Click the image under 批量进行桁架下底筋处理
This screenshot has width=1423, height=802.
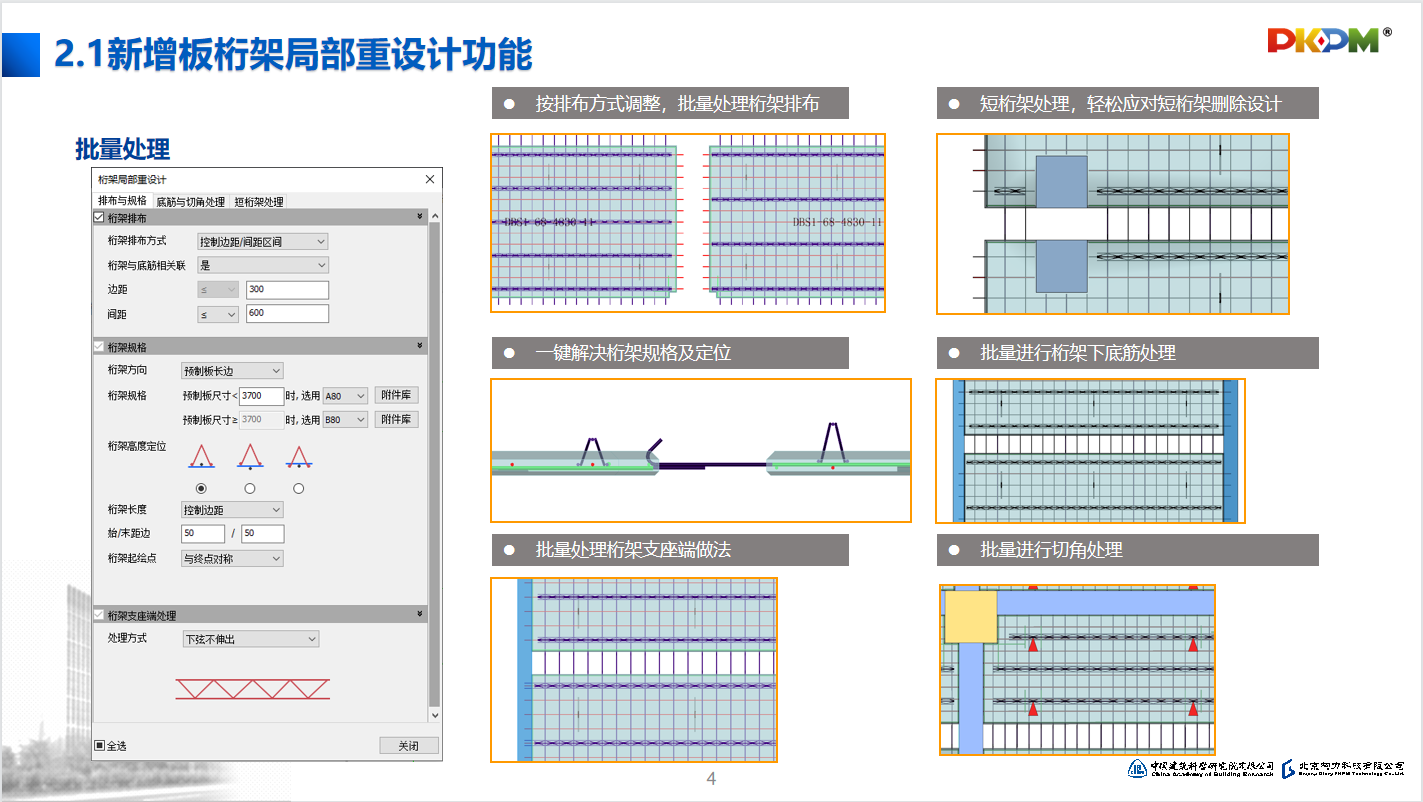pyautogui.click(x=1091, y=451)
